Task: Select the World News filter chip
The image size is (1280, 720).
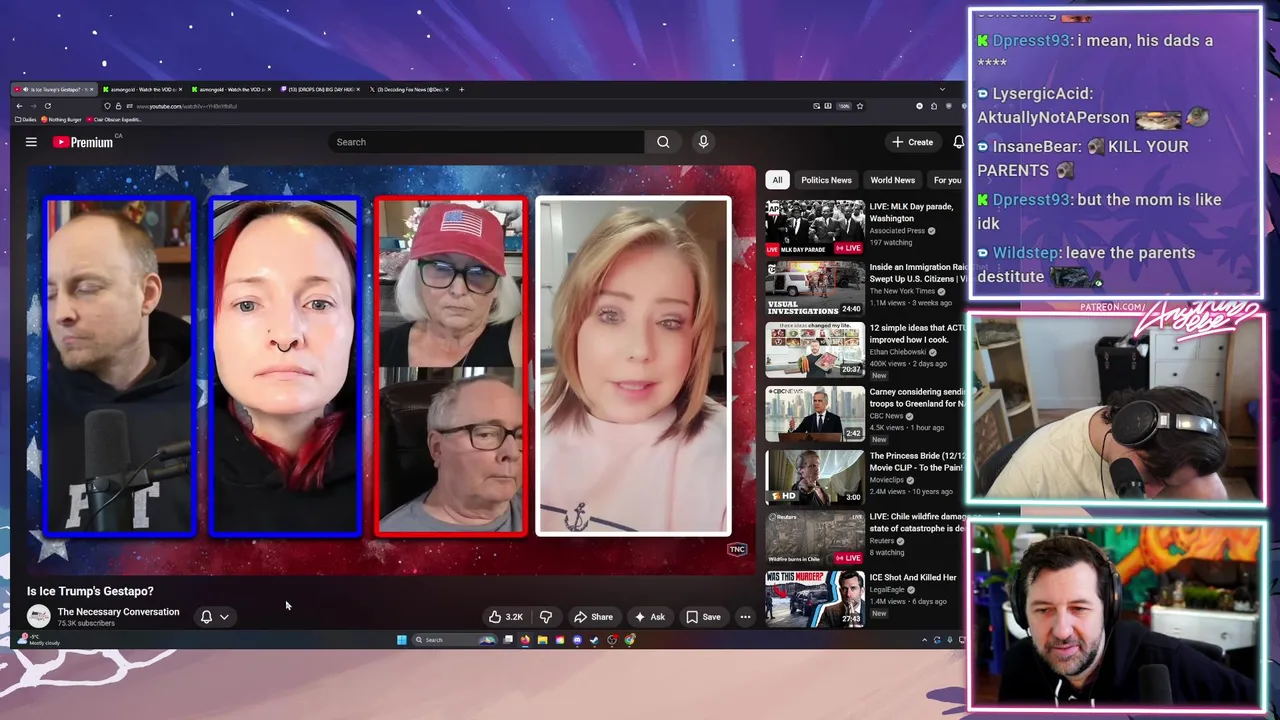Action: click(x=892, y=180)
